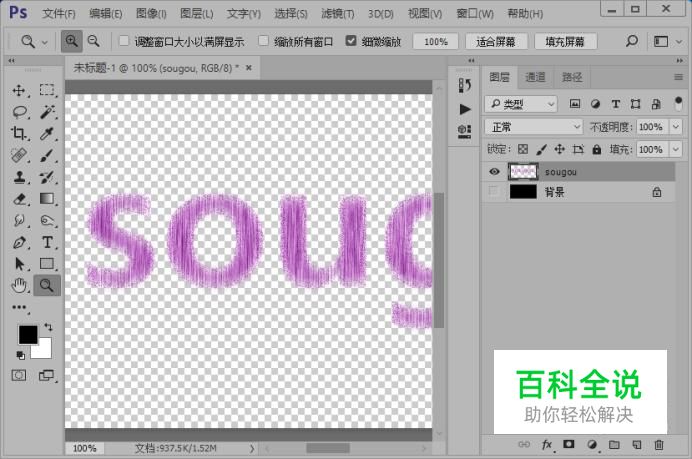
Task: Open the Filter menu
Action: point(338,14)
